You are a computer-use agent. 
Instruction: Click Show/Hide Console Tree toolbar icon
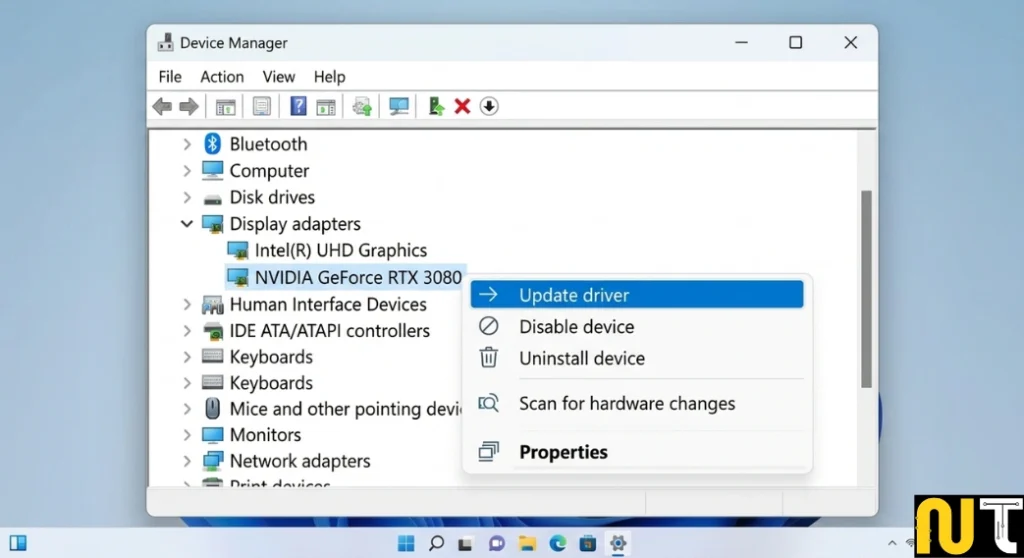[225, 106]
